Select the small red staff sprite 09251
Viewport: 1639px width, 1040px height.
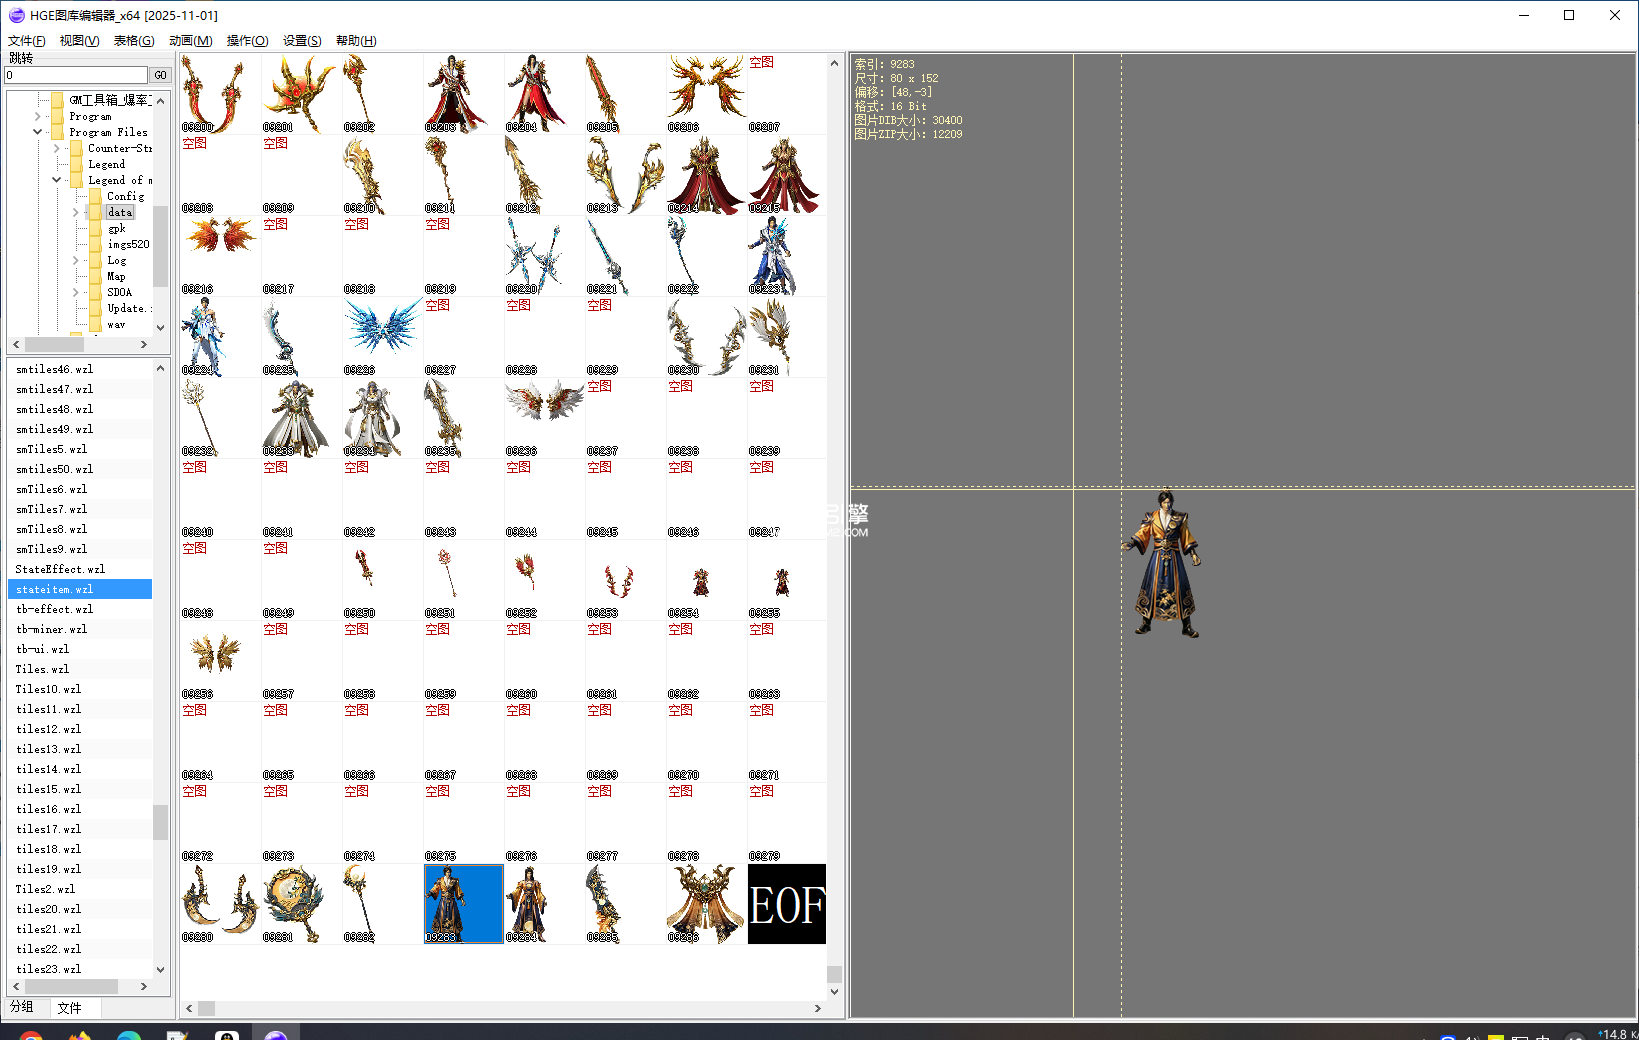[x=463, y=580]
